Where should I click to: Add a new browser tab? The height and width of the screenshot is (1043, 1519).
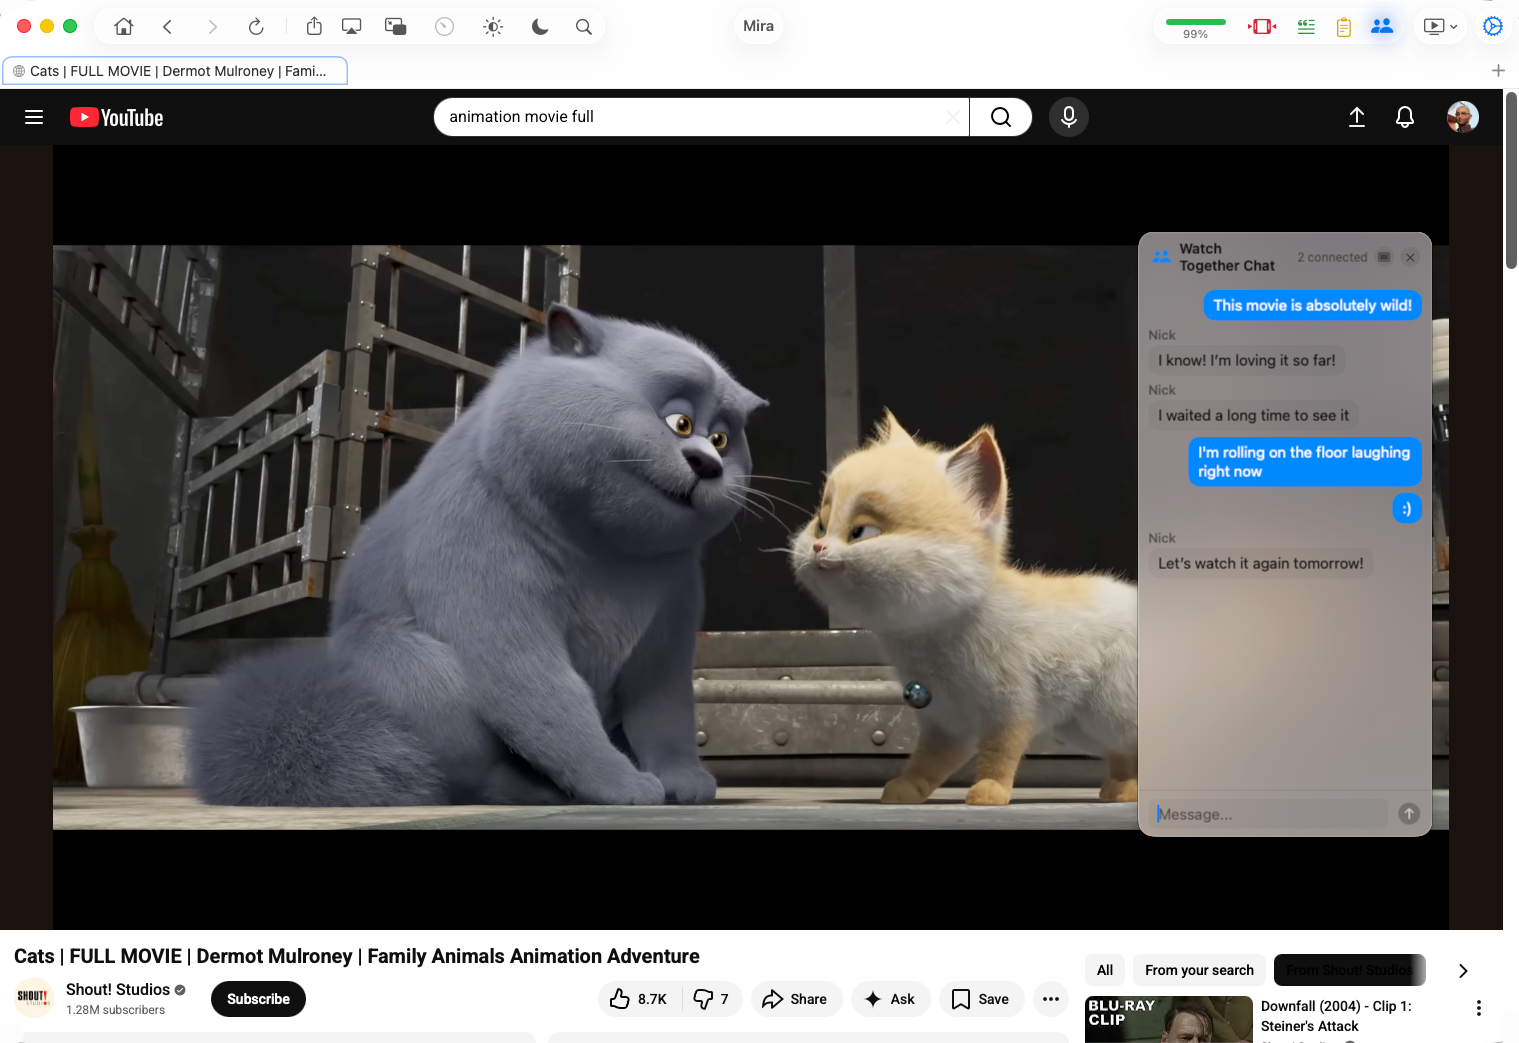pyautogui.click(x=1498, y=71)
